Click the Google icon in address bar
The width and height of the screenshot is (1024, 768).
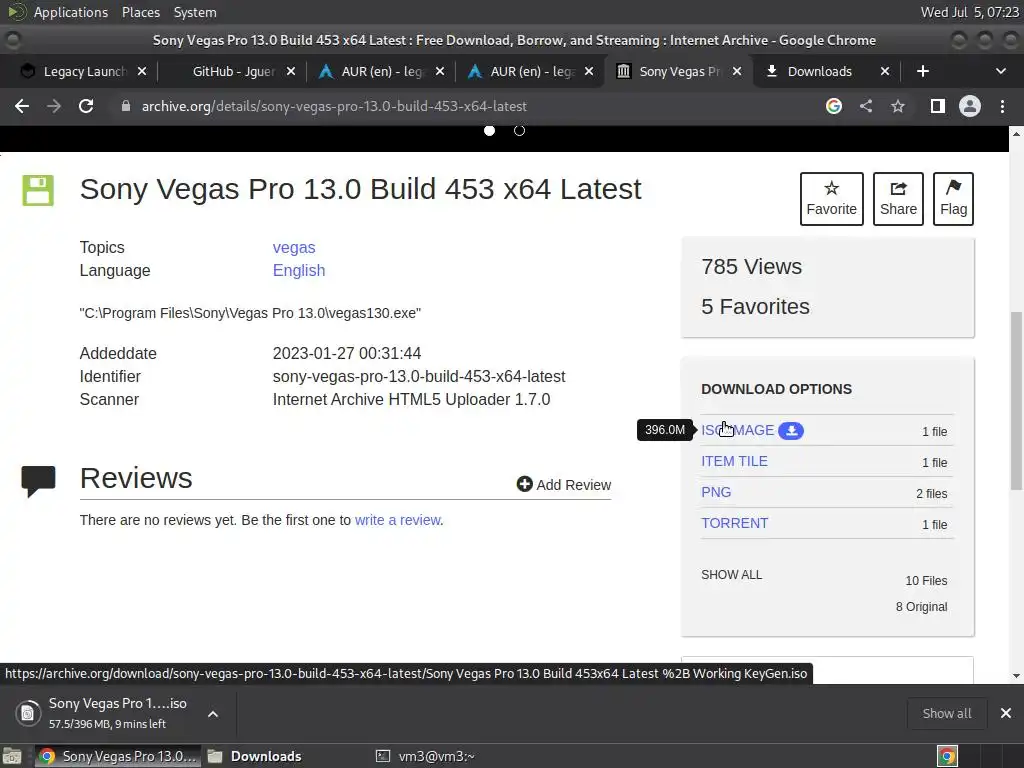point(833,106)
